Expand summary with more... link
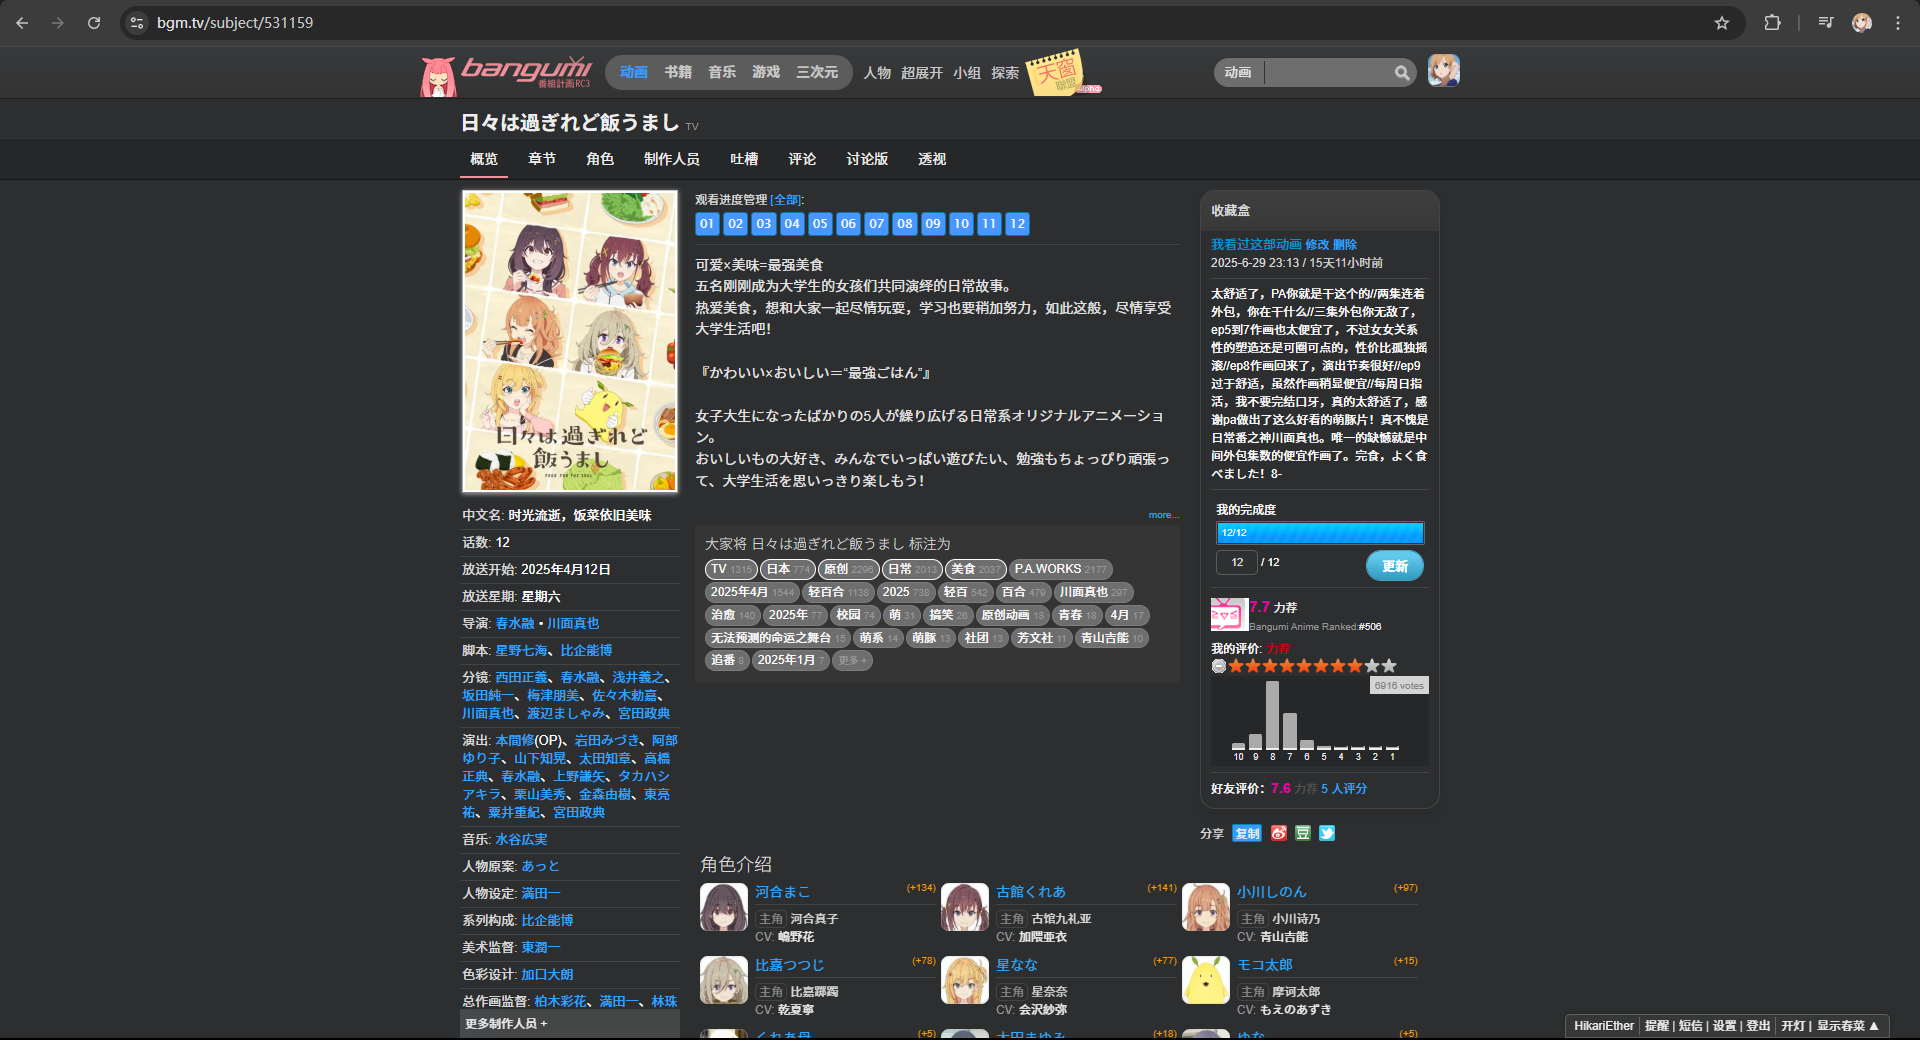This screenshot has height=1040, width=1920. [1163, 515]
